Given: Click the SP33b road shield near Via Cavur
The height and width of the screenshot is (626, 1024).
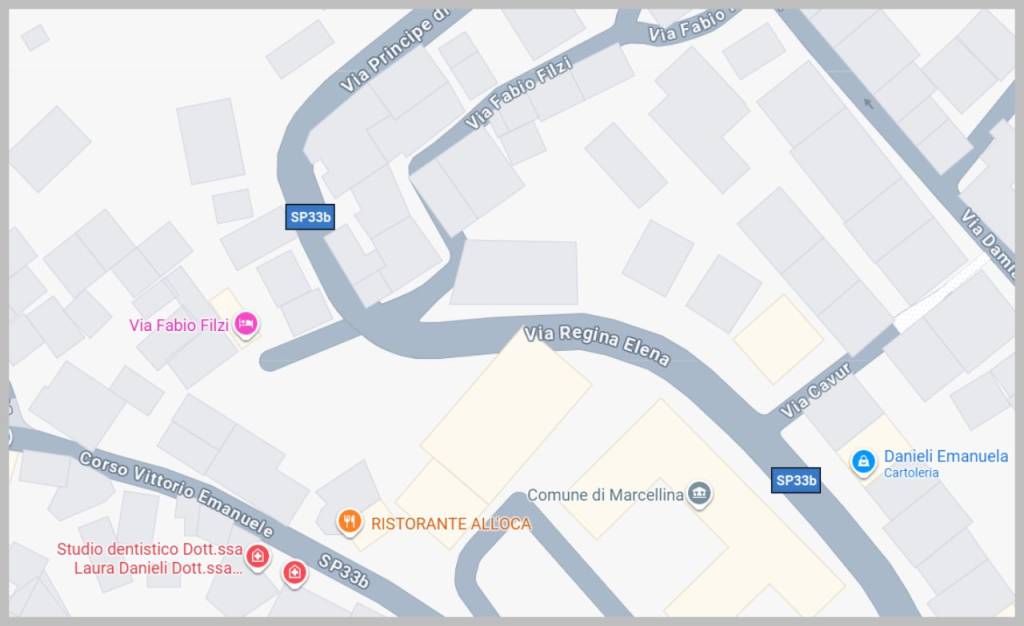Looking at the screenshot, I should tap(795, 480).
